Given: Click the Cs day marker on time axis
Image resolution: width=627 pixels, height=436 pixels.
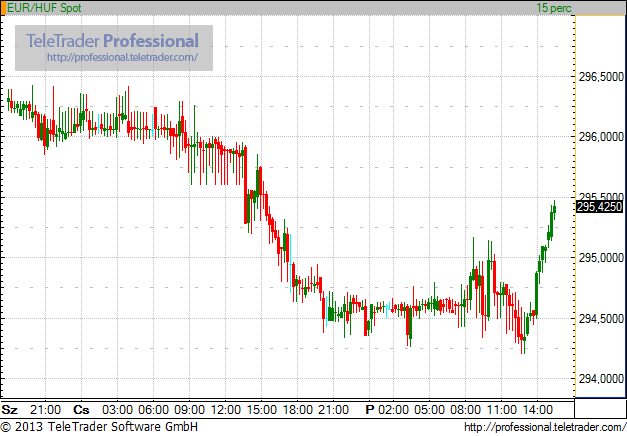Looking at the screenshot, I should pos(81,410).
